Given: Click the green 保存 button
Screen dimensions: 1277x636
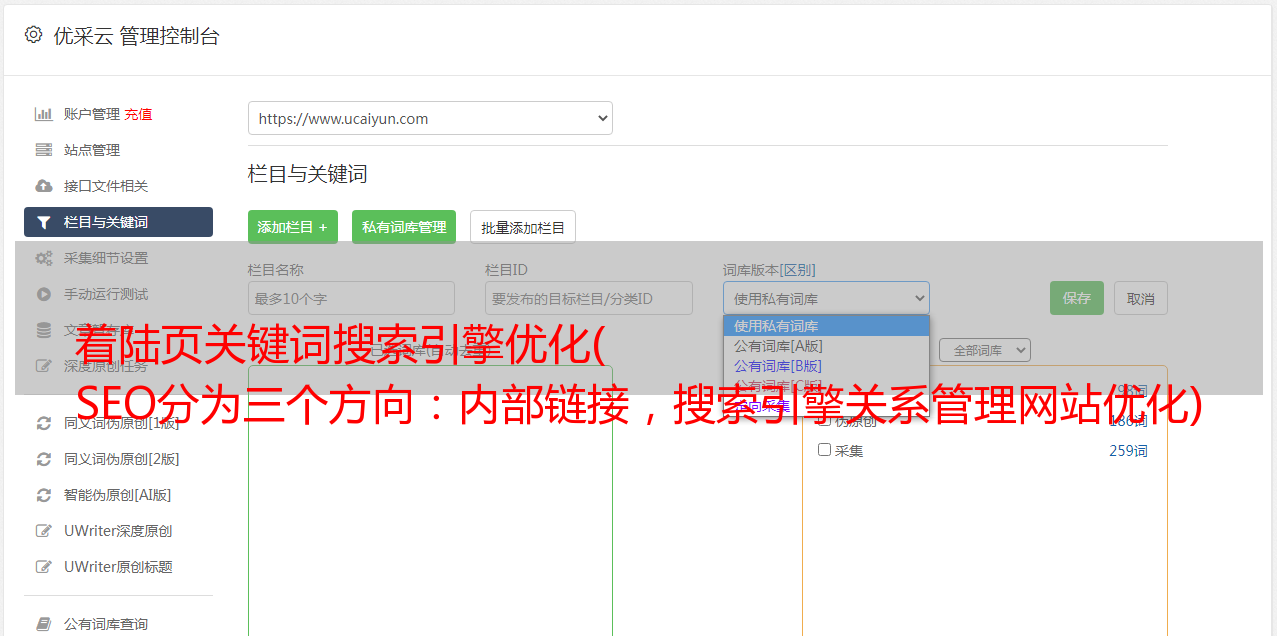Looking at the screenshot, I should coord(1077,298).
